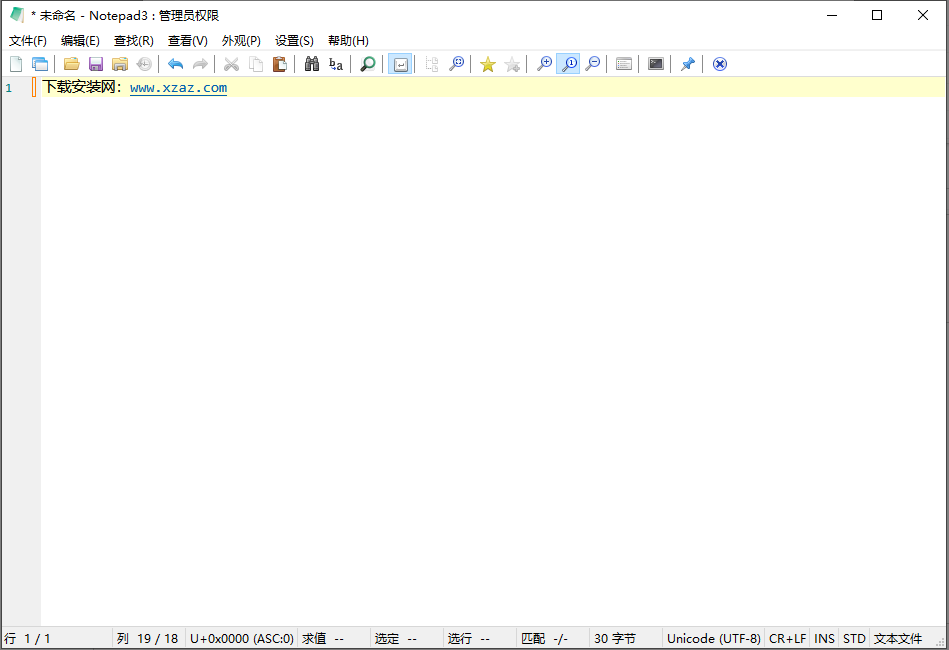Click the Replace 'b→a' icon
The height and width of the screenshot is (650, 949).
(336, 64)
